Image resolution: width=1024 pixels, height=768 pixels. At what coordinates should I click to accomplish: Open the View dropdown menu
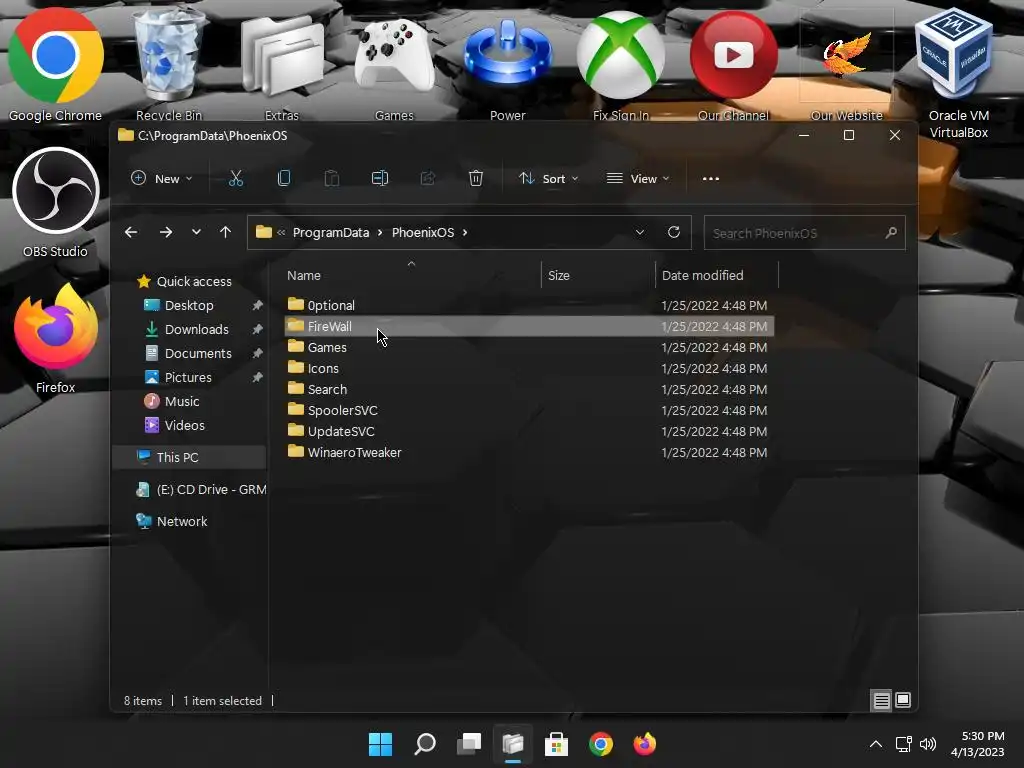638,178
